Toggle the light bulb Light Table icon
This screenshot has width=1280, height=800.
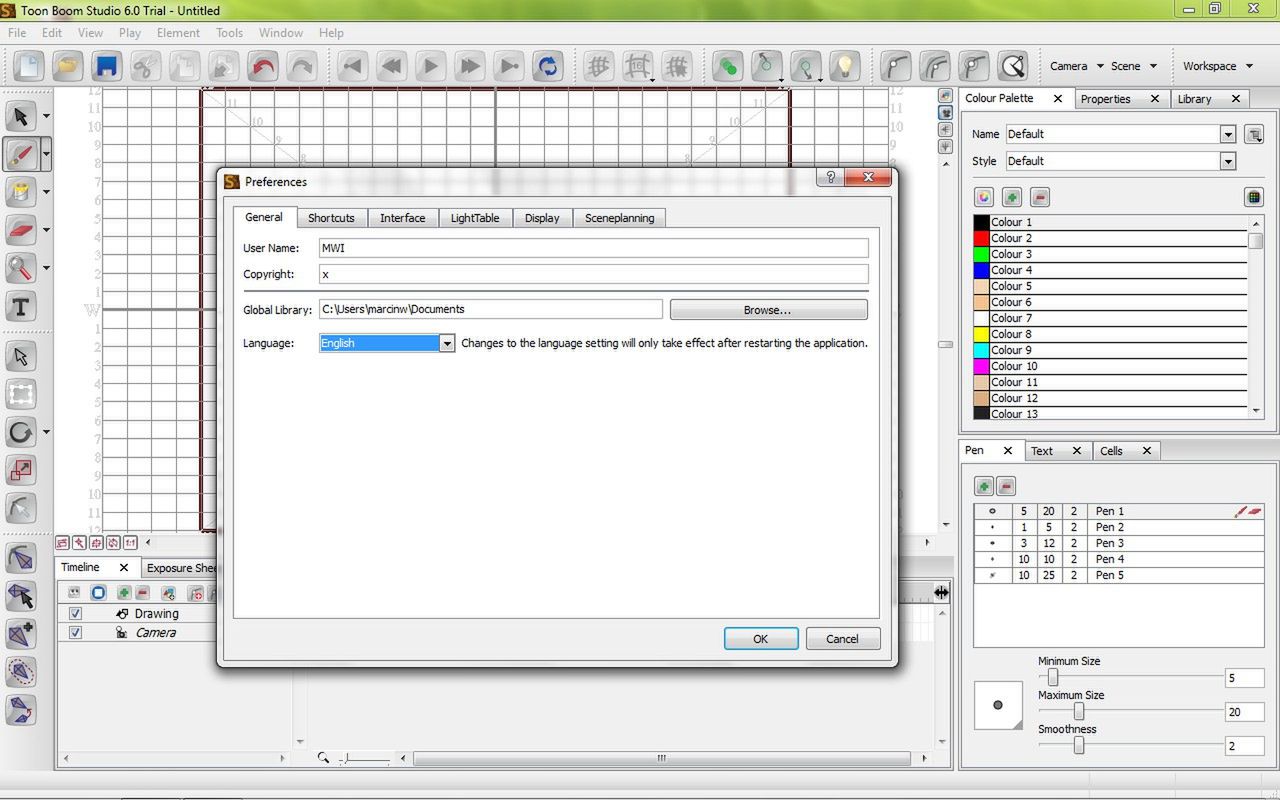(x=845, y=66)
